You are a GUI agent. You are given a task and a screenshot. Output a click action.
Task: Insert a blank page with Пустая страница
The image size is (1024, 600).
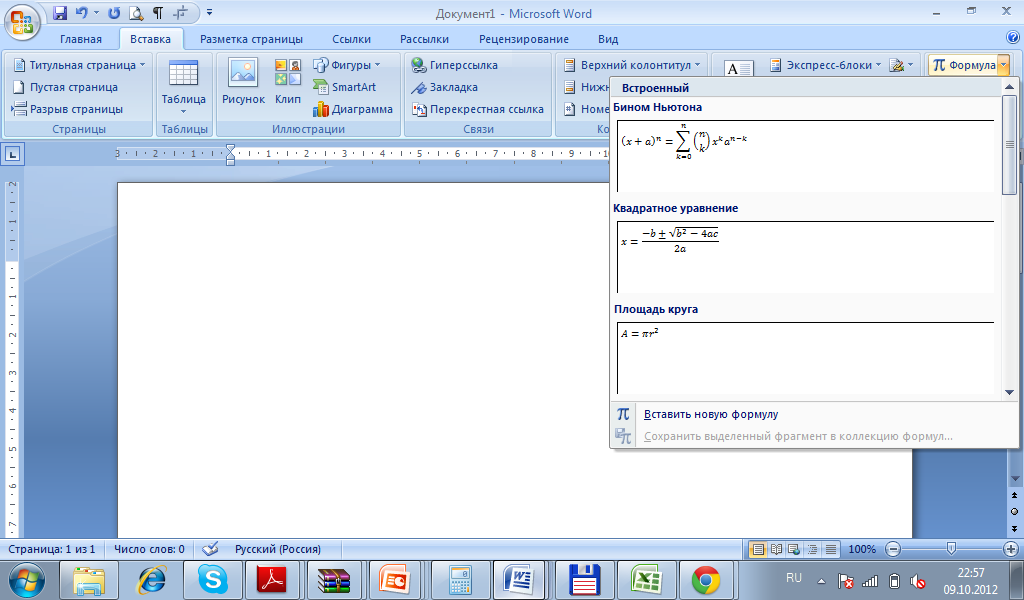66,87
